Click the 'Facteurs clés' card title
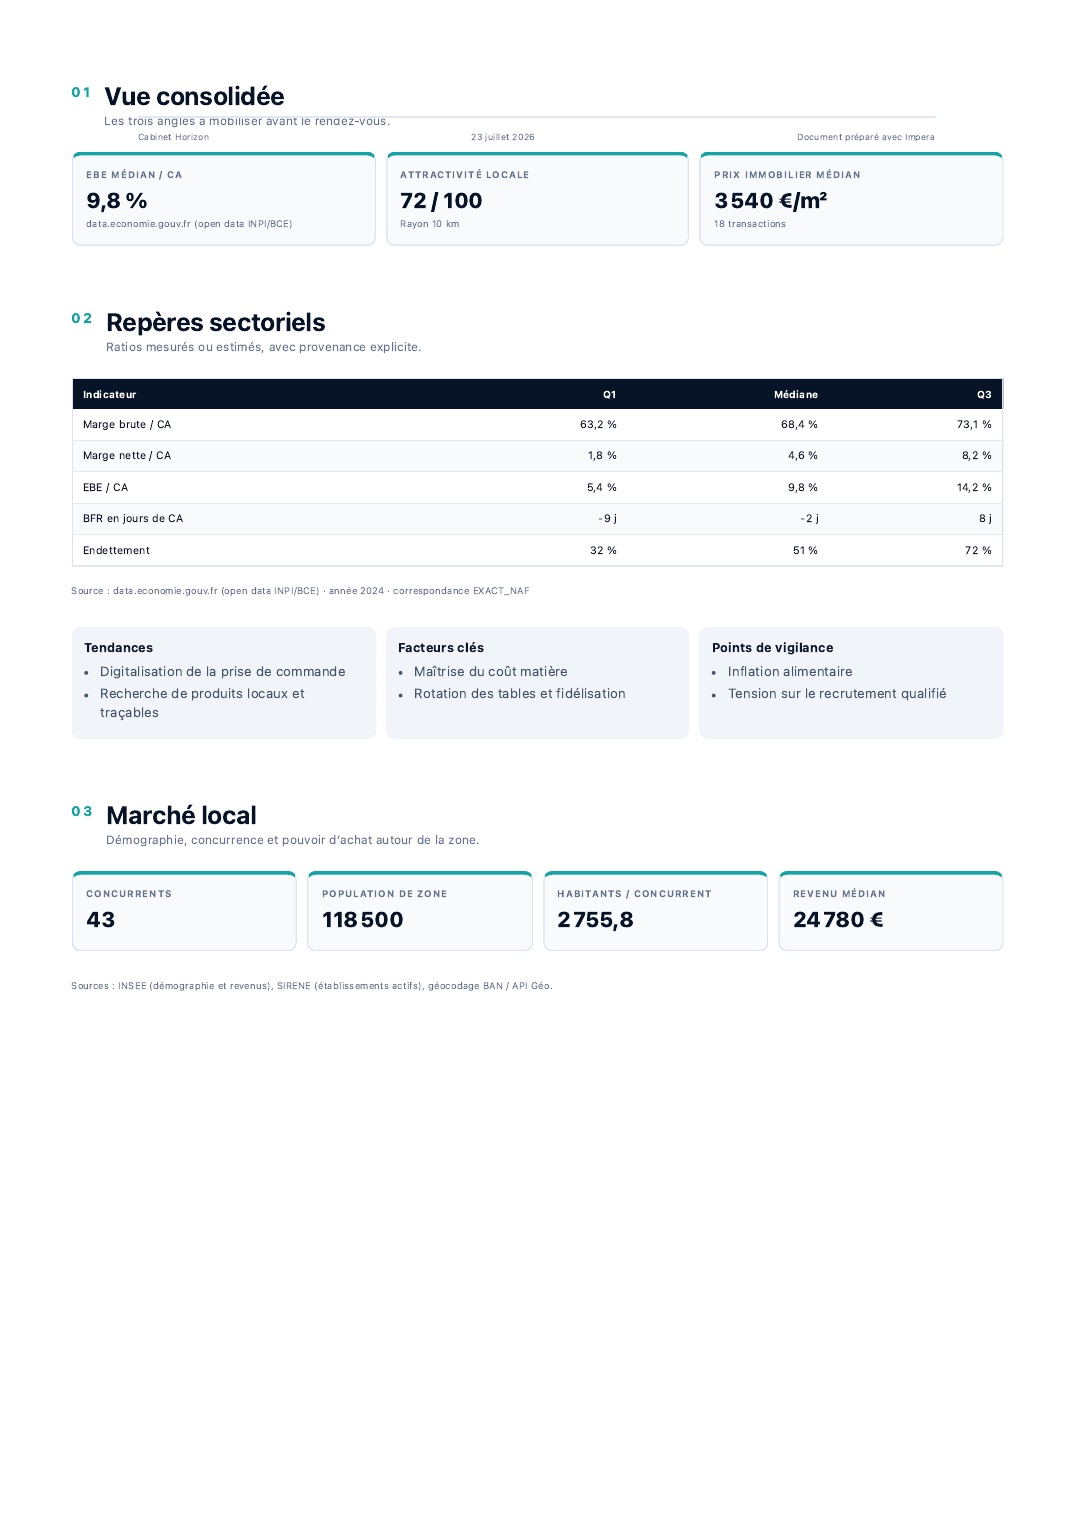 point(440,648)
